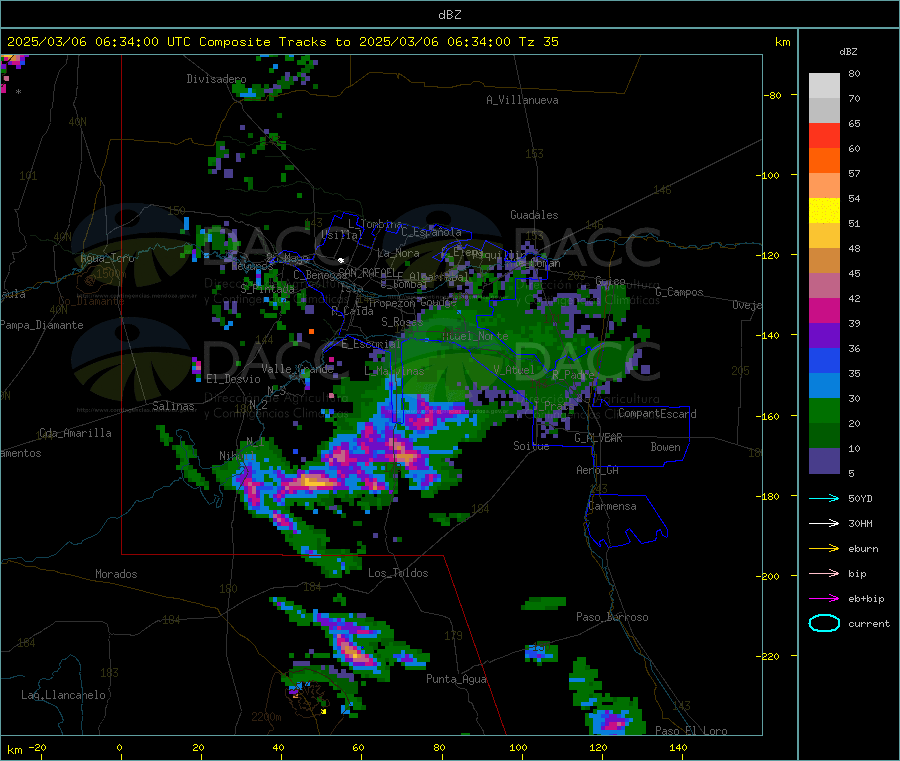The width and height of the screenshot is (900, 761).
Task: Click the 'Cda_Amarilla' map label
Action: [x=75, y=433]
